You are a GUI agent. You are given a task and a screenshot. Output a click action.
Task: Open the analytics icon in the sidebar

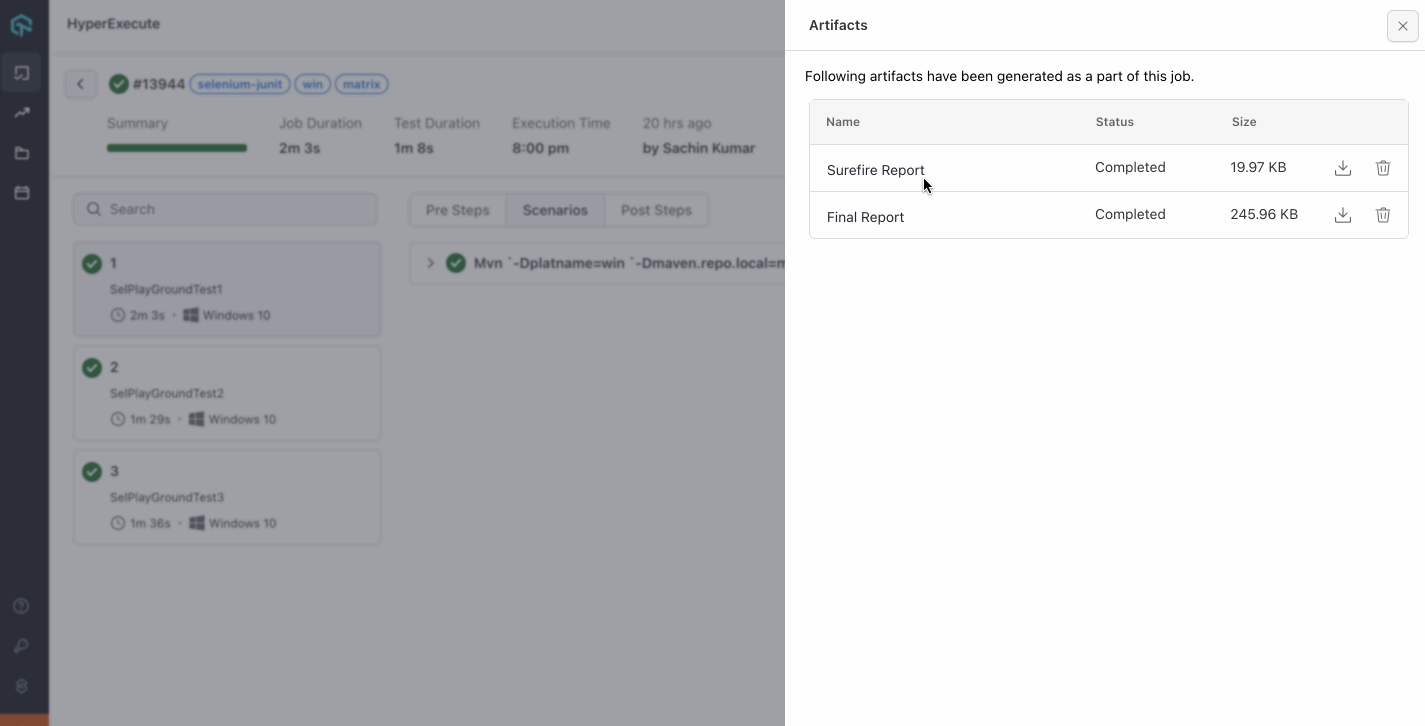[x=22, y=113]
